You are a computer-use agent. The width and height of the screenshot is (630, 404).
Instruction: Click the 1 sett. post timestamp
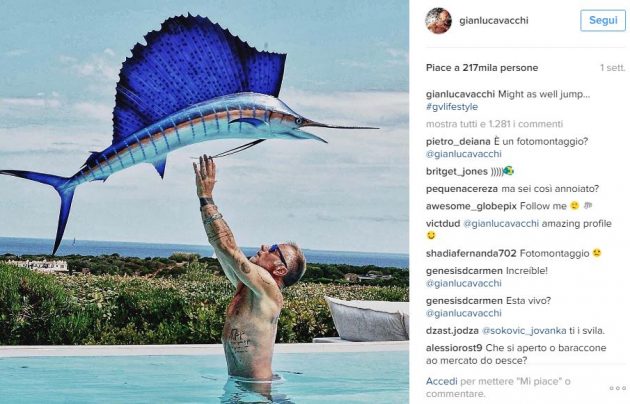[x=613, y=68]
